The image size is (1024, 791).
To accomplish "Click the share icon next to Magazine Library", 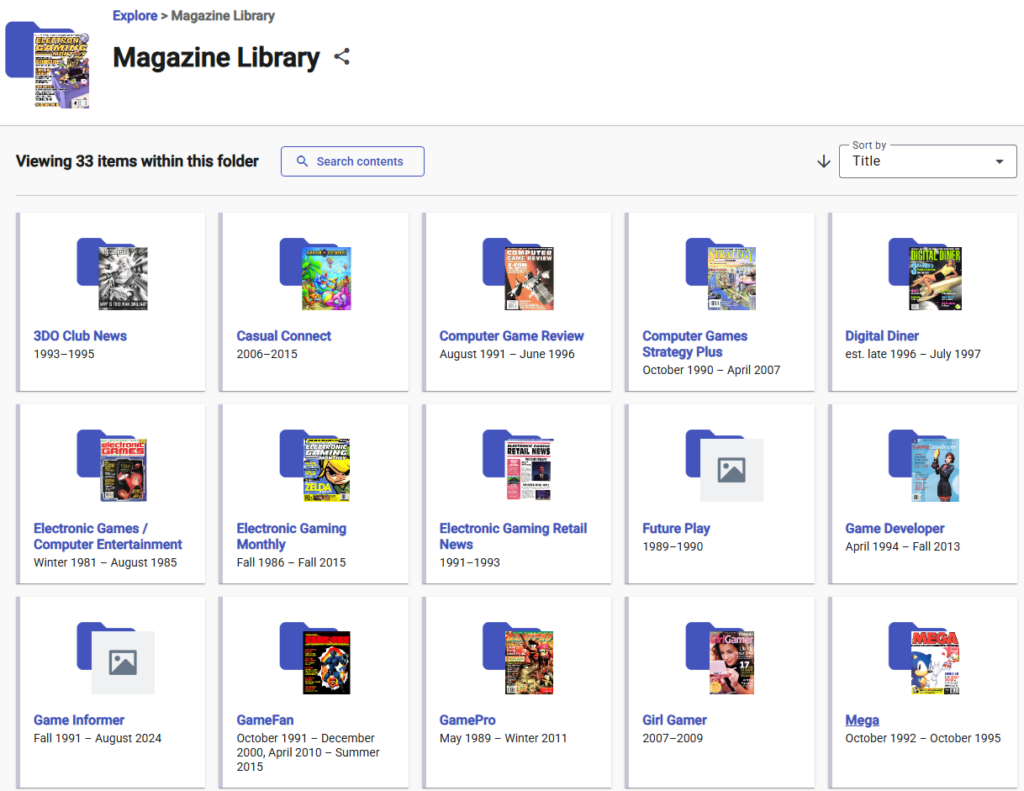I will 341,57.
